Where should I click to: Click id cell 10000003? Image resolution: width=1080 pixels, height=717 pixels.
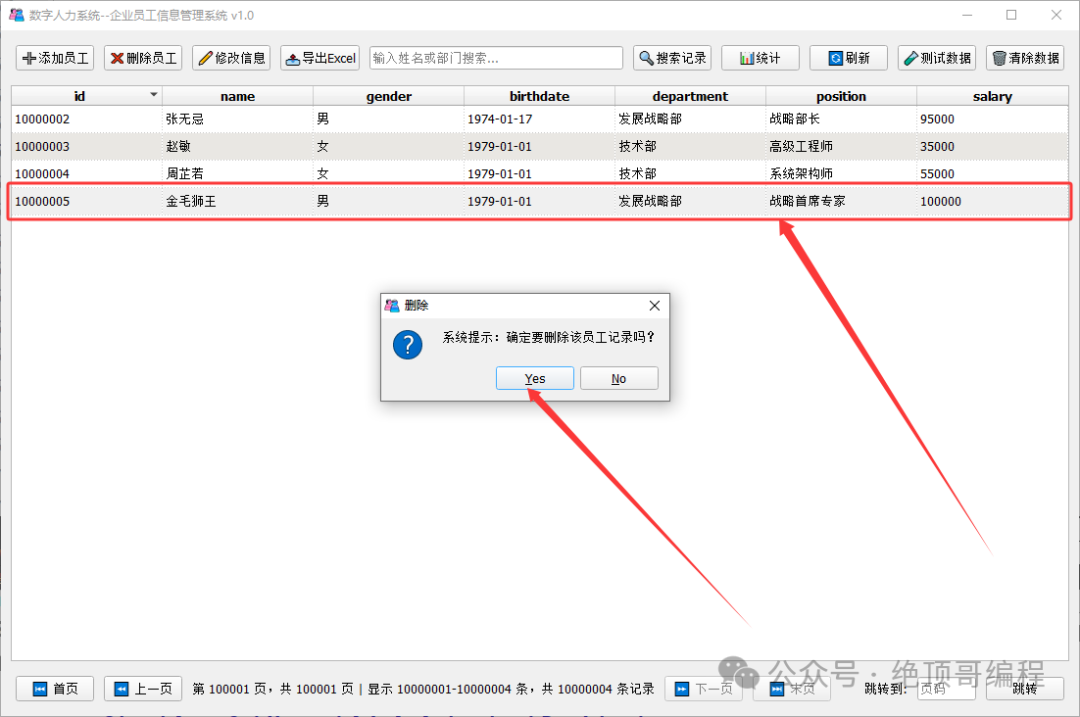[87, 147]
